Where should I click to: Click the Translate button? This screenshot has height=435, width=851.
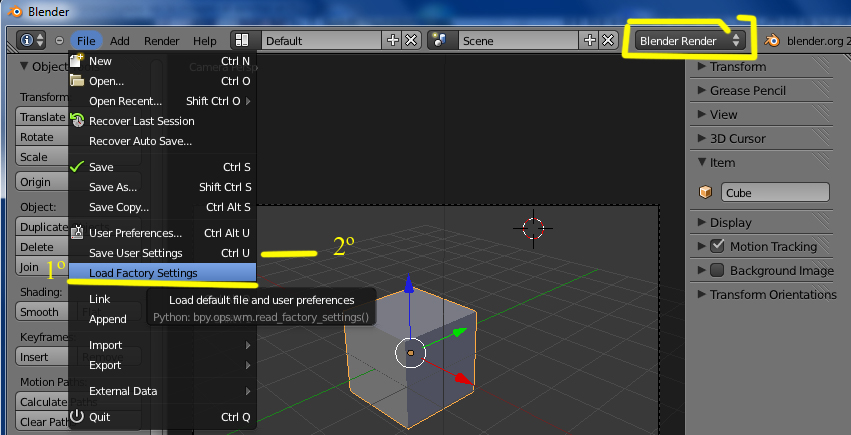[x=42, y=117]
